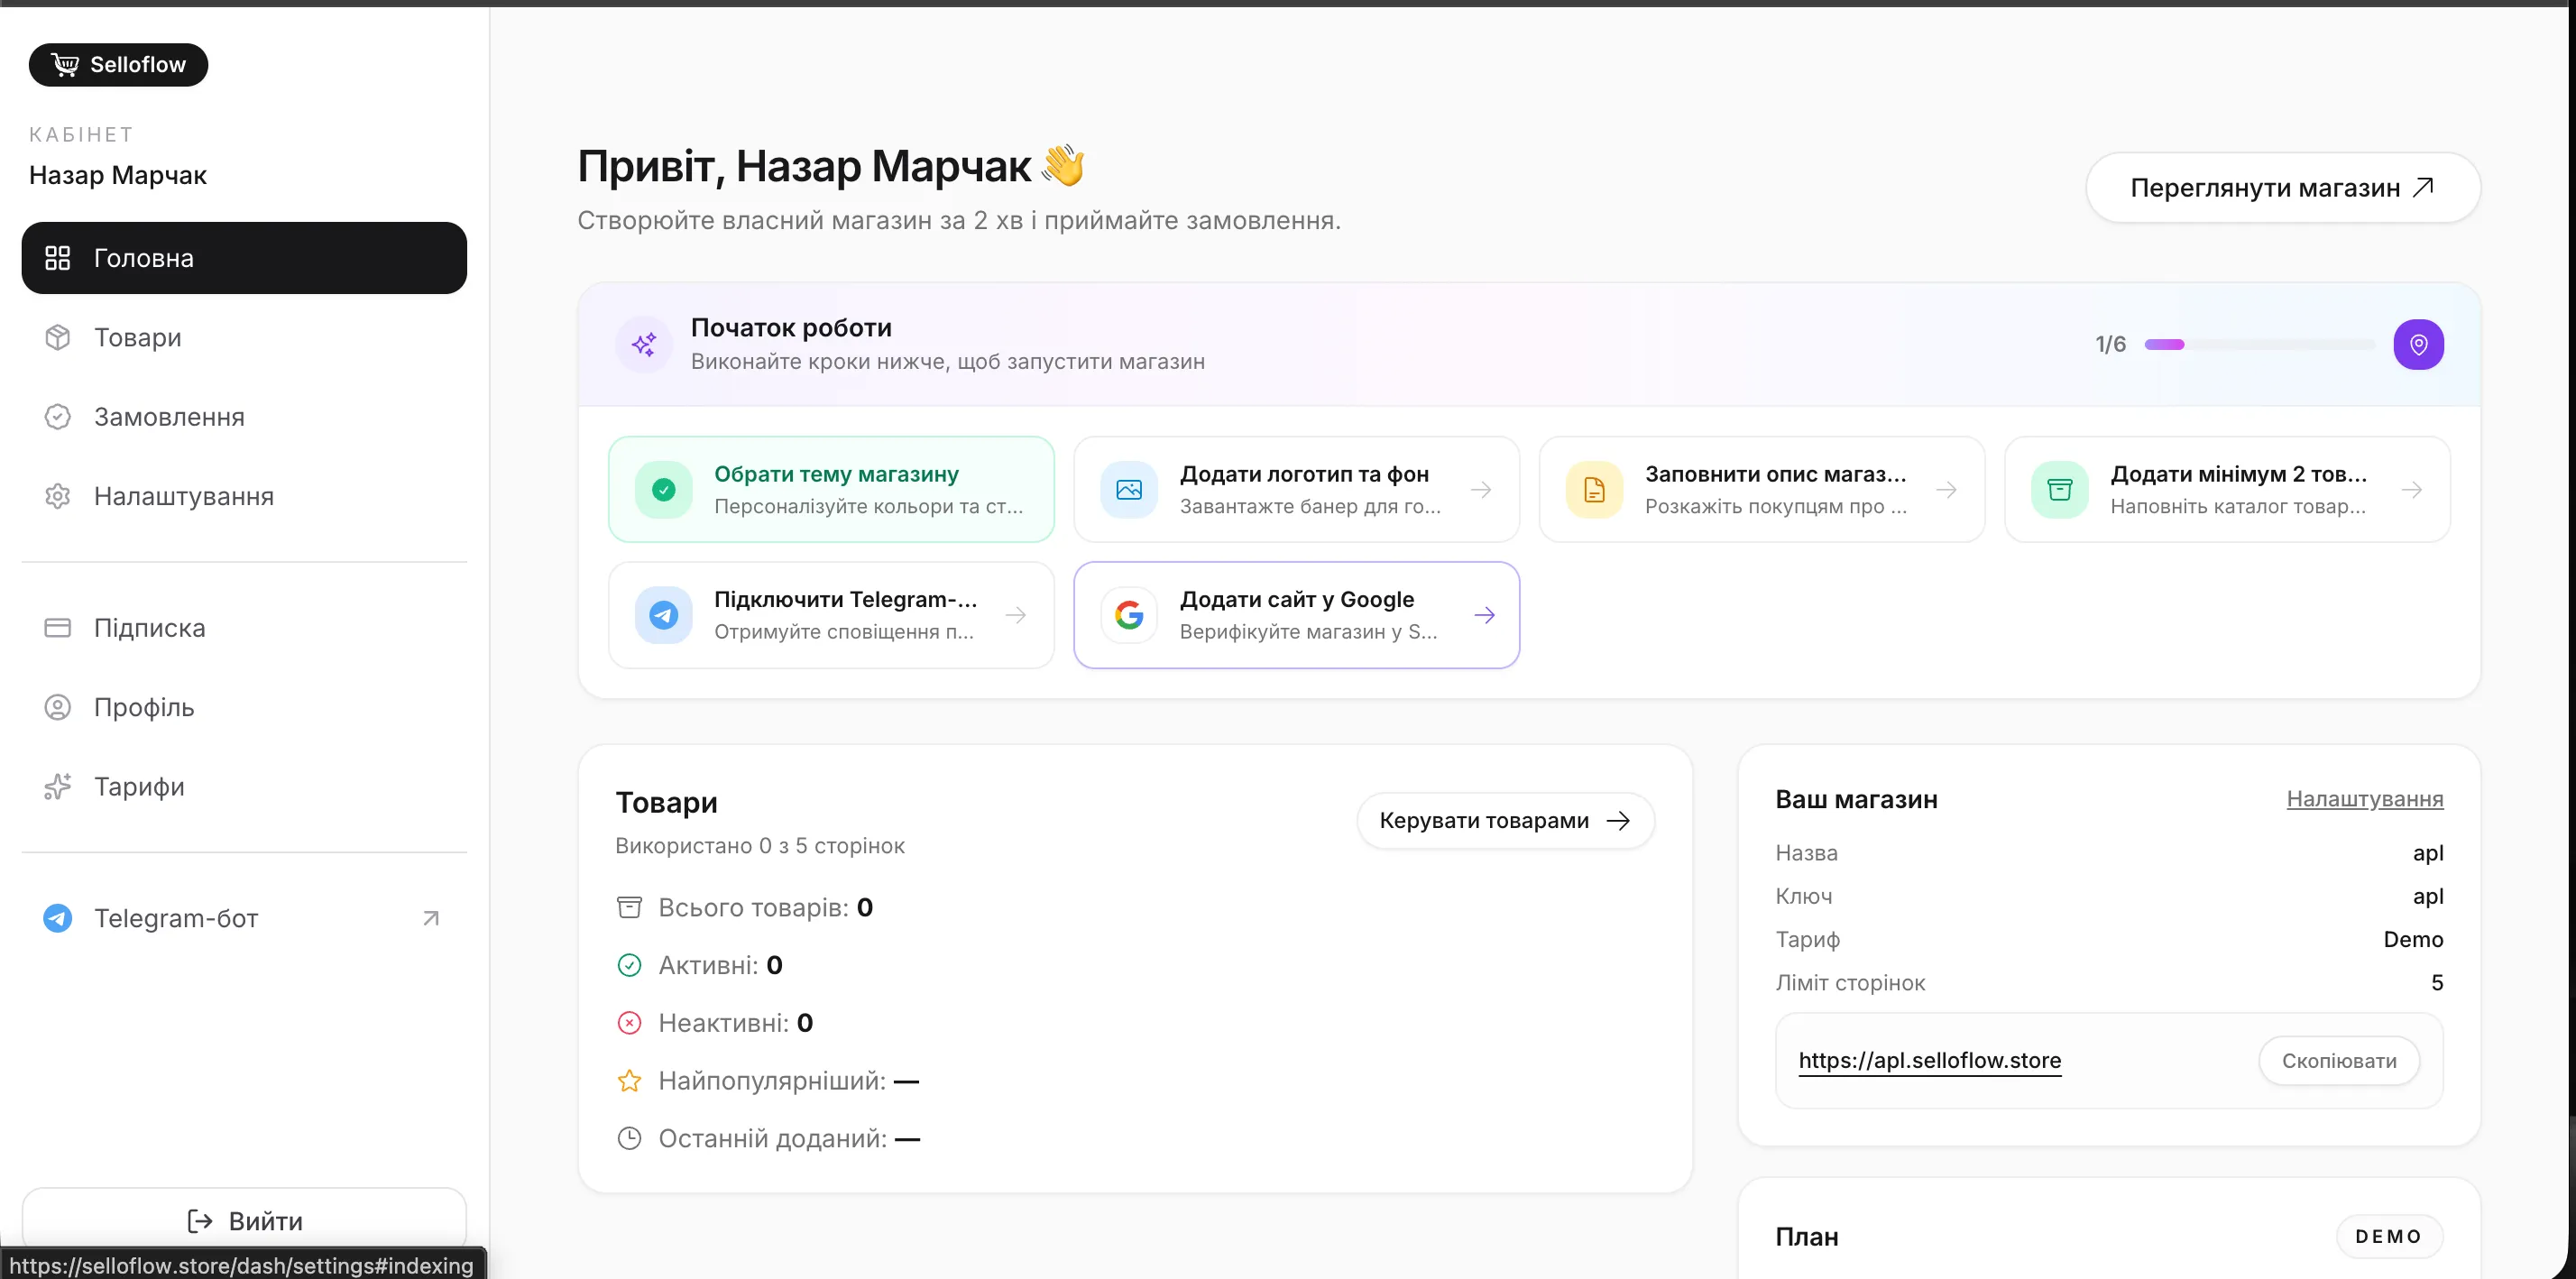Click the 1/6 onboarding progress bar
2576x1279 pixels.
pos(2259,344)
